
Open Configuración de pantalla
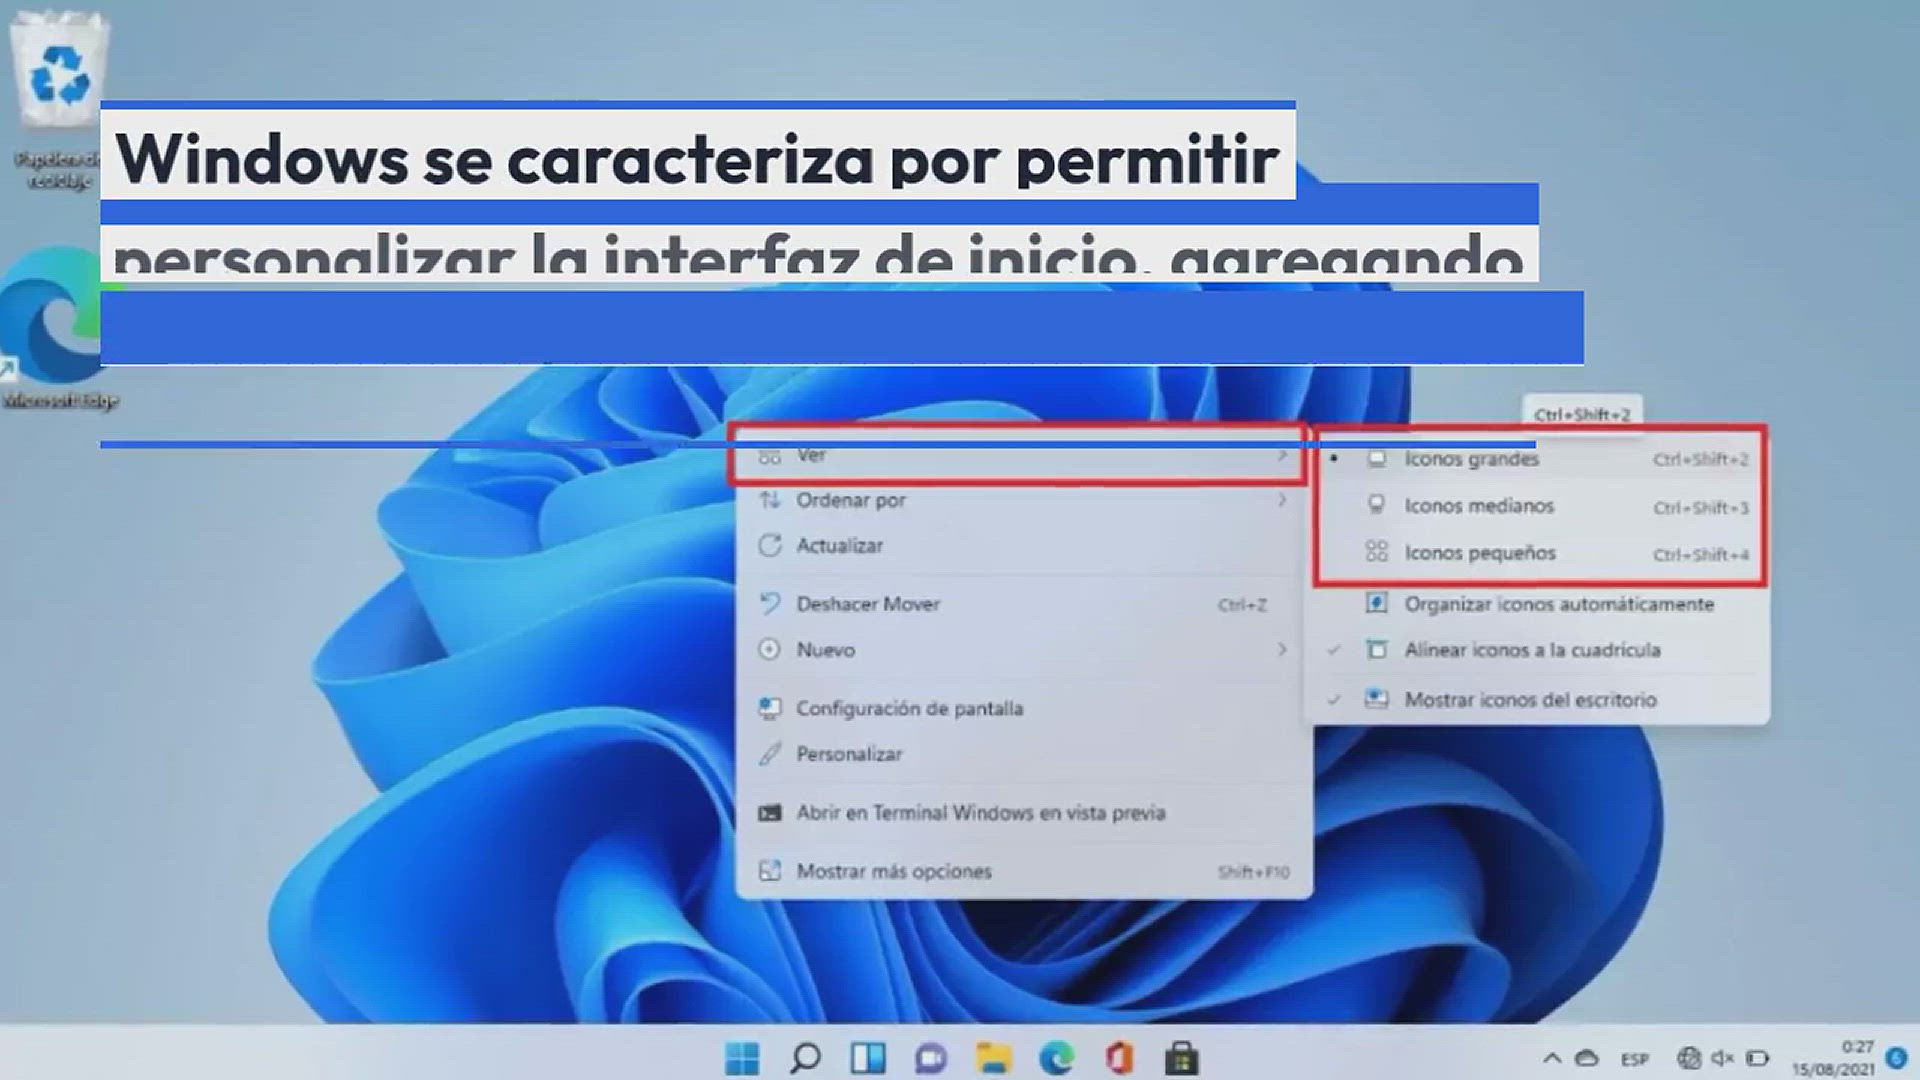pyautogui.click(x=908, y=708)
